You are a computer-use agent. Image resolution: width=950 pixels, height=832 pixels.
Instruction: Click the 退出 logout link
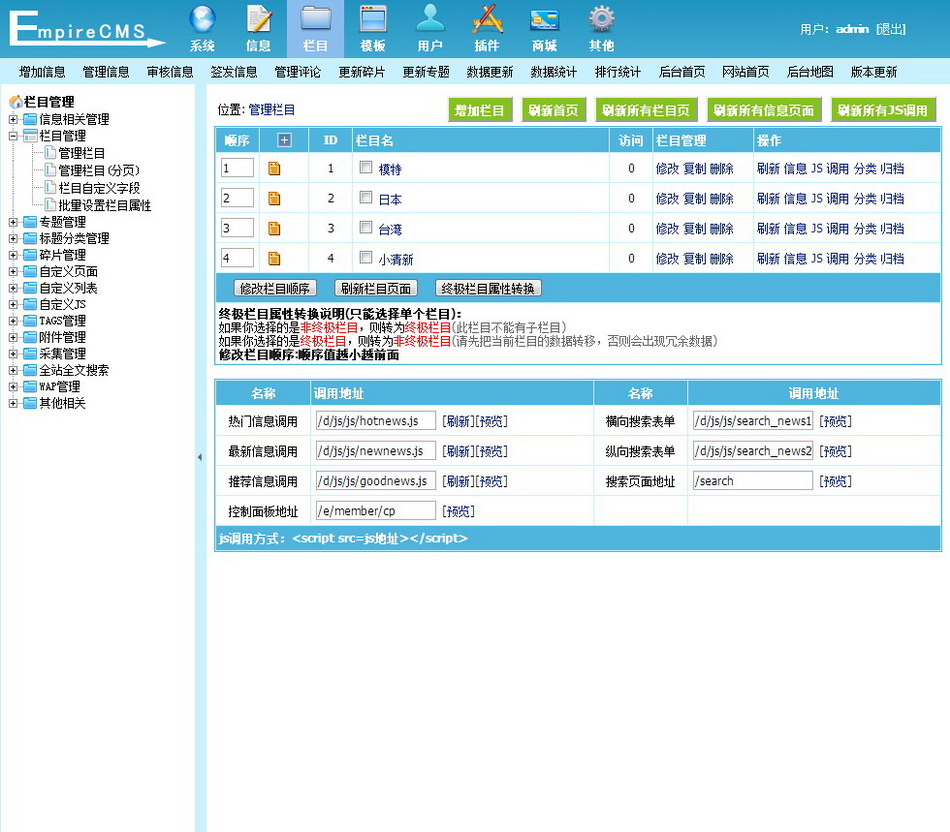coord(891,29)
